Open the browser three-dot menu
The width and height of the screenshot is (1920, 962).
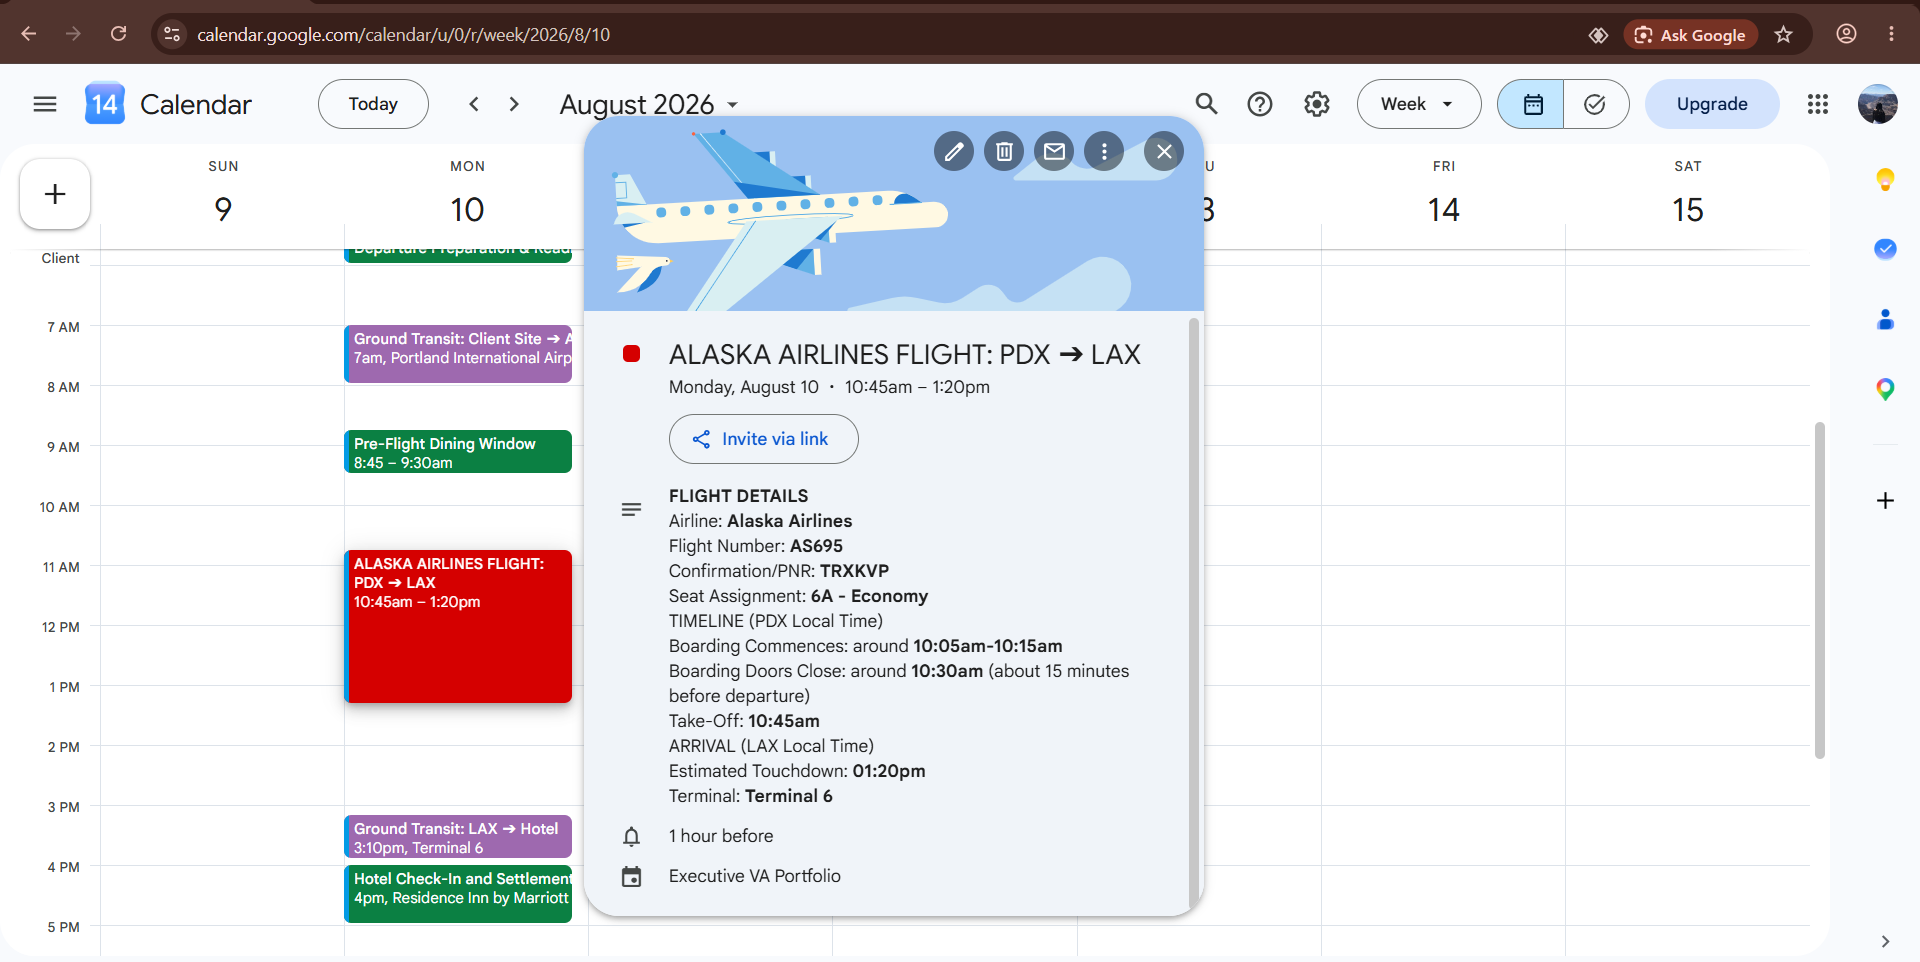click(x=1891, y=34)
